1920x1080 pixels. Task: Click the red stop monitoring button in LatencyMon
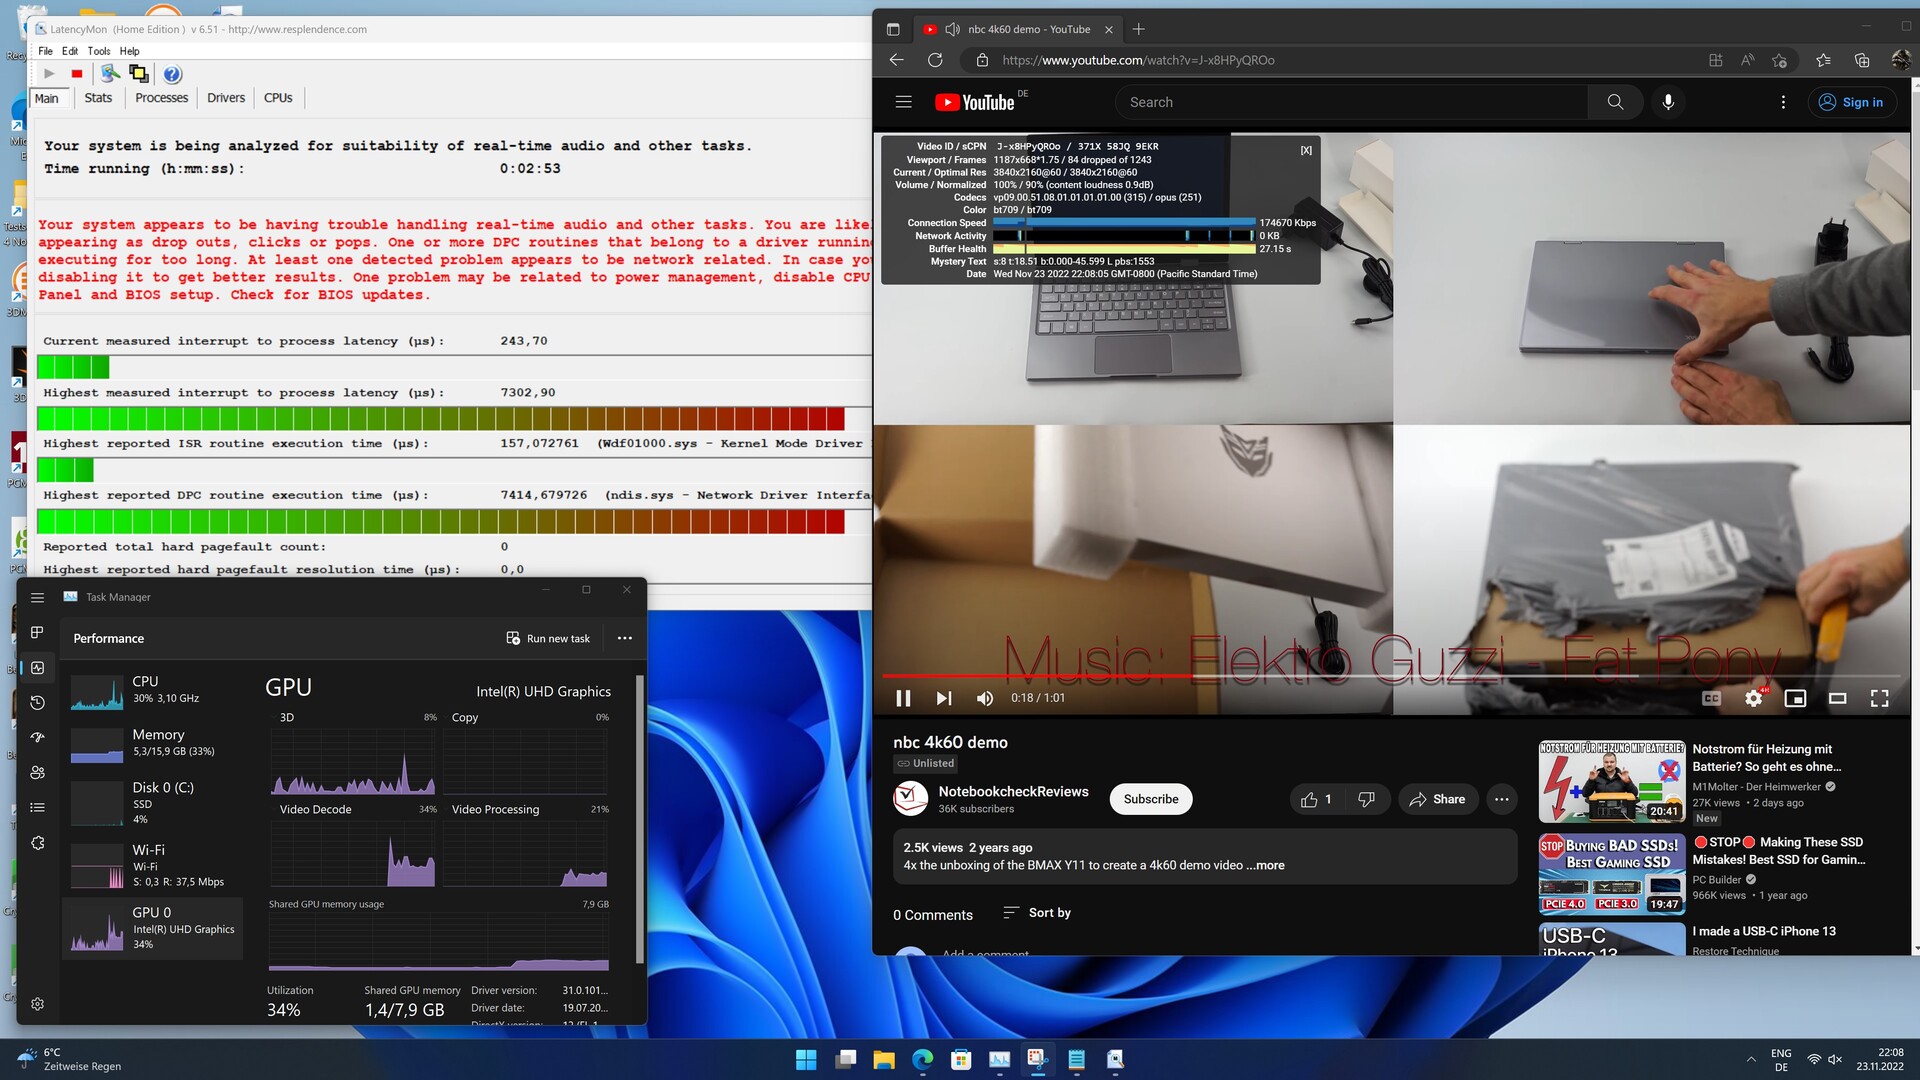77,74
